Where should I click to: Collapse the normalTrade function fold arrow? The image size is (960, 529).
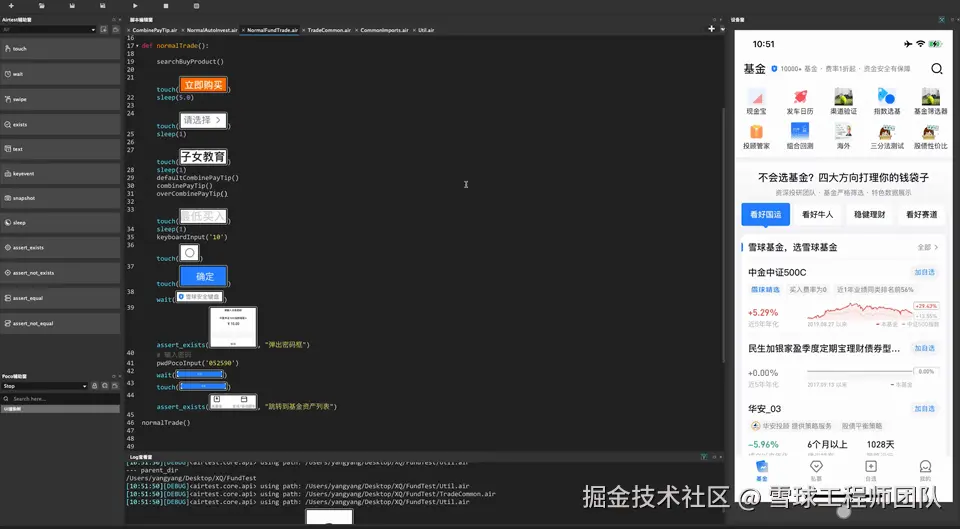pyautogui.click(x=137, y=46)
